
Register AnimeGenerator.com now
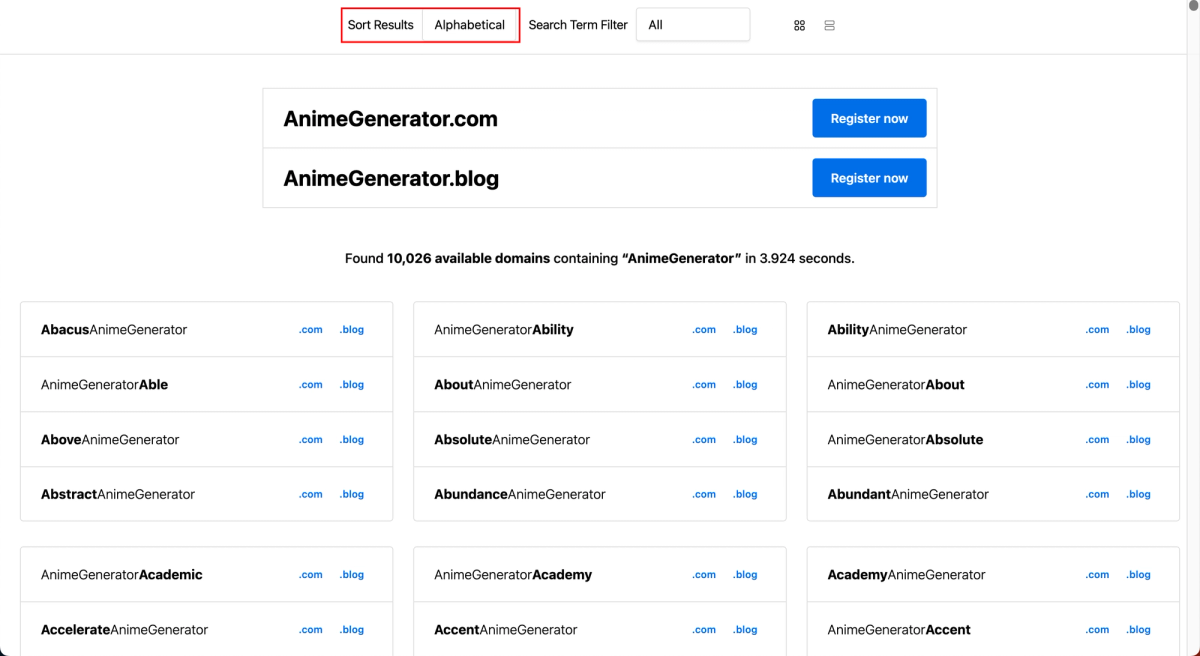pos(869,118)
